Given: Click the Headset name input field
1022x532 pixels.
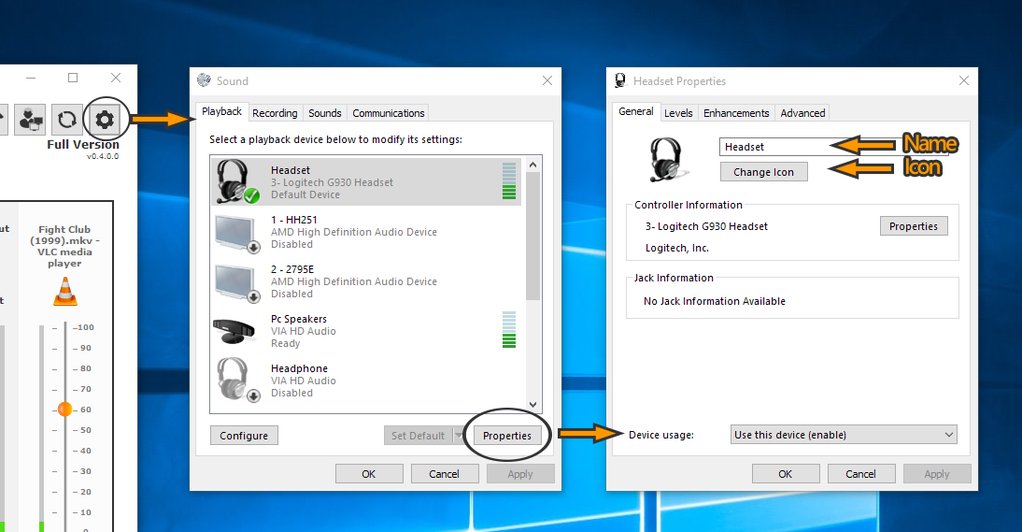Looking at the screenshot, I should [833, 147].
